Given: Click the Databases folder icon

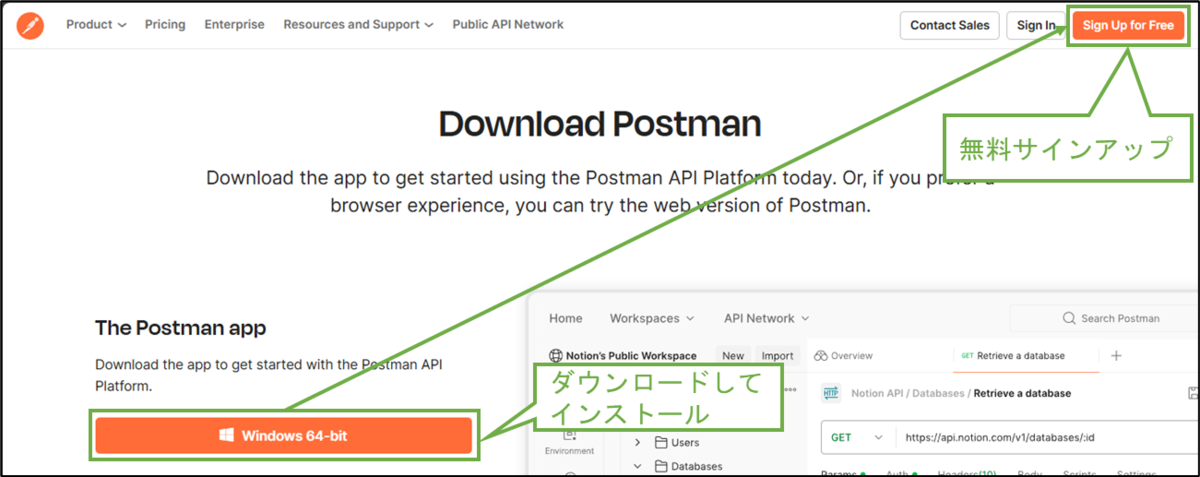Looking at the screenshot, I should tap(661, 466).
